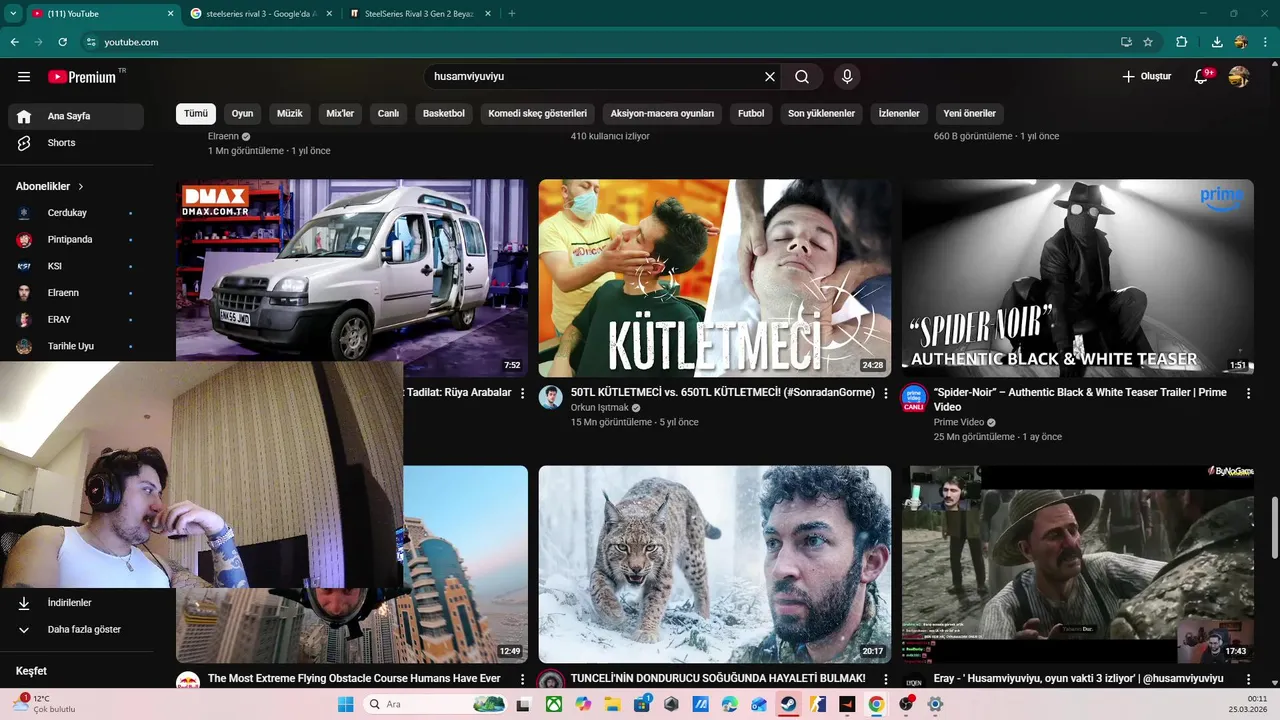Open Prime Video channel avatar

tap(914, 397)
